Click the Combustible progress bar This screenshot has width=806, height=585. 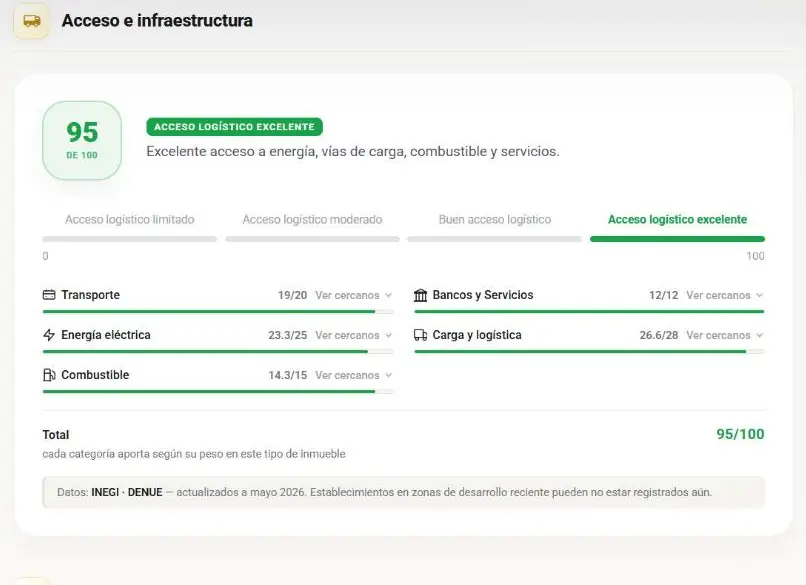point(218,392)
